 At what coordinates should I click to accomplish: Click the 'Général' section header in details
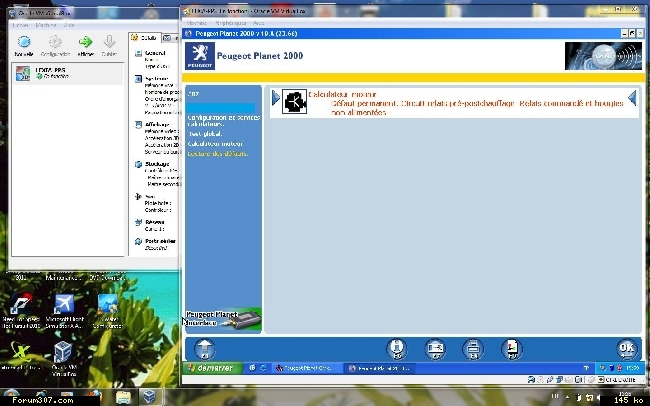coord(155,53)
